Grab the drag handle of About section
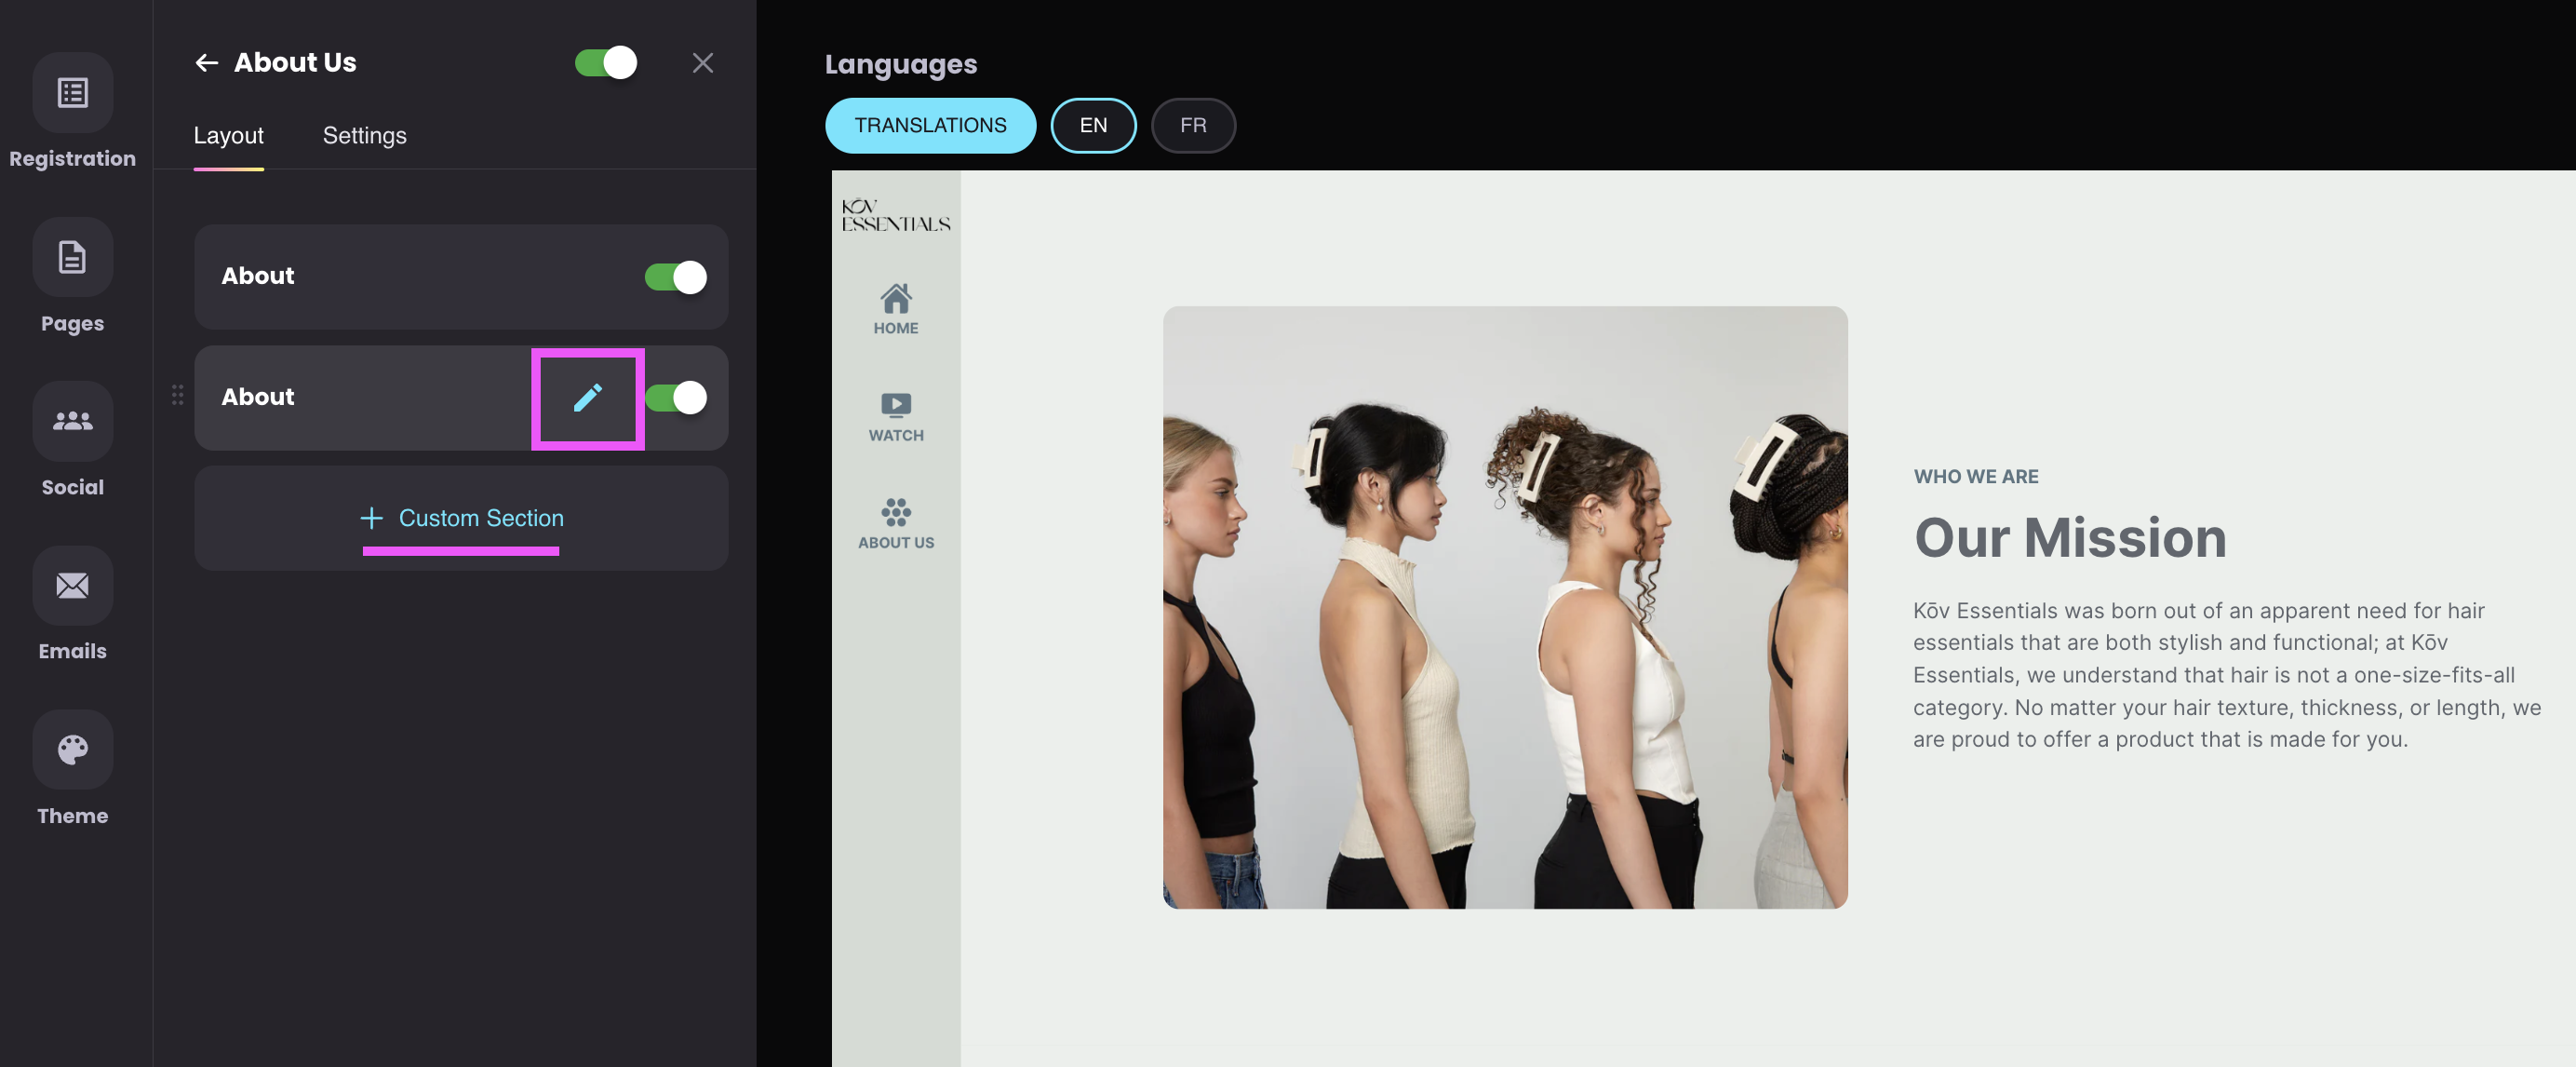Viewport: 2576px width, 1067px height. point(177,395)
